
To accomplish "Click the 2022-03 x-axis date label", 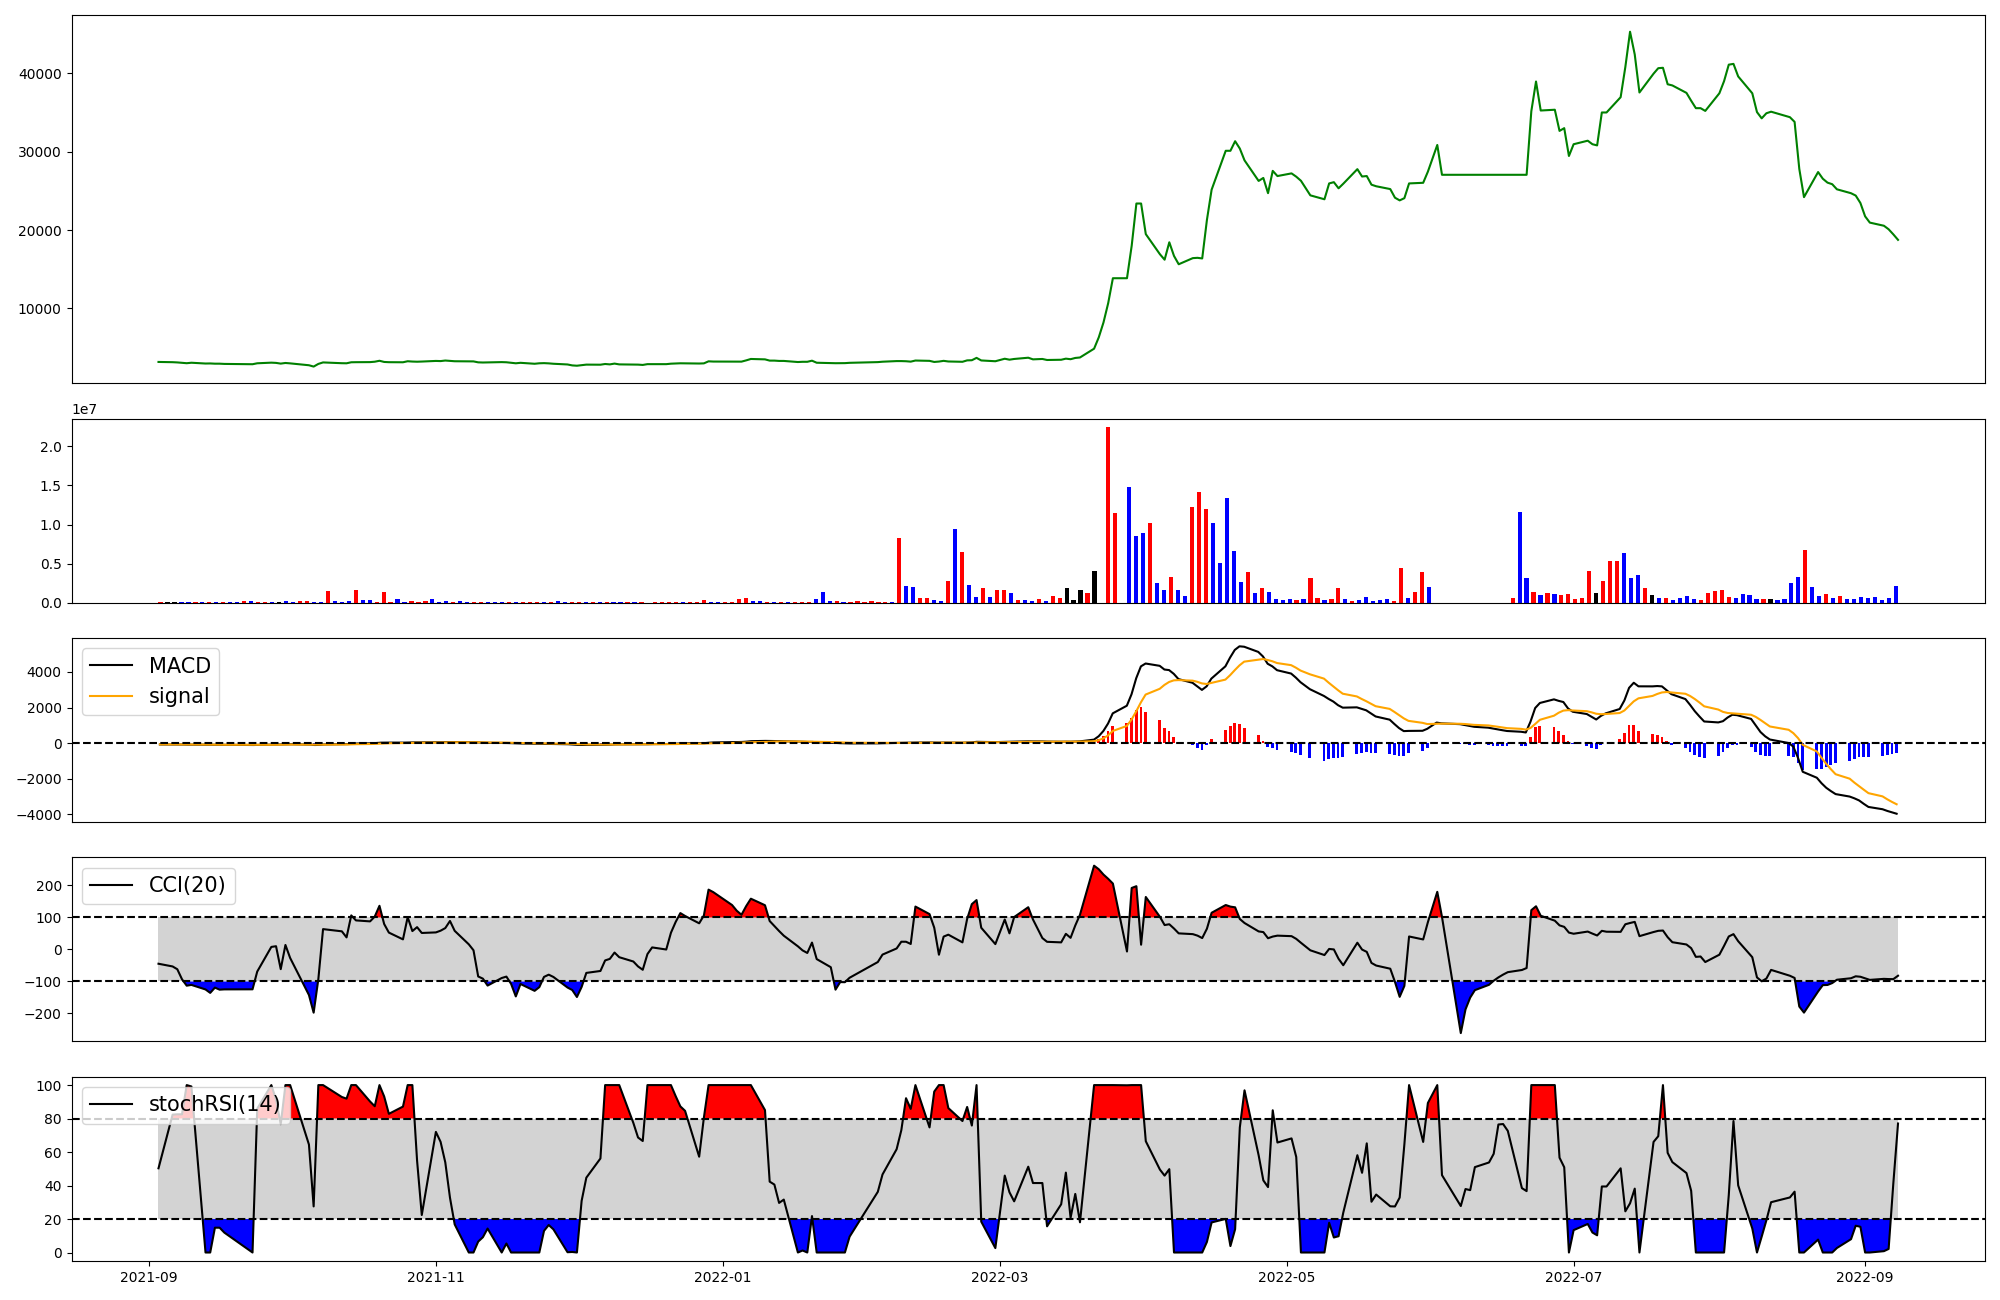I will [1000, 1277].
